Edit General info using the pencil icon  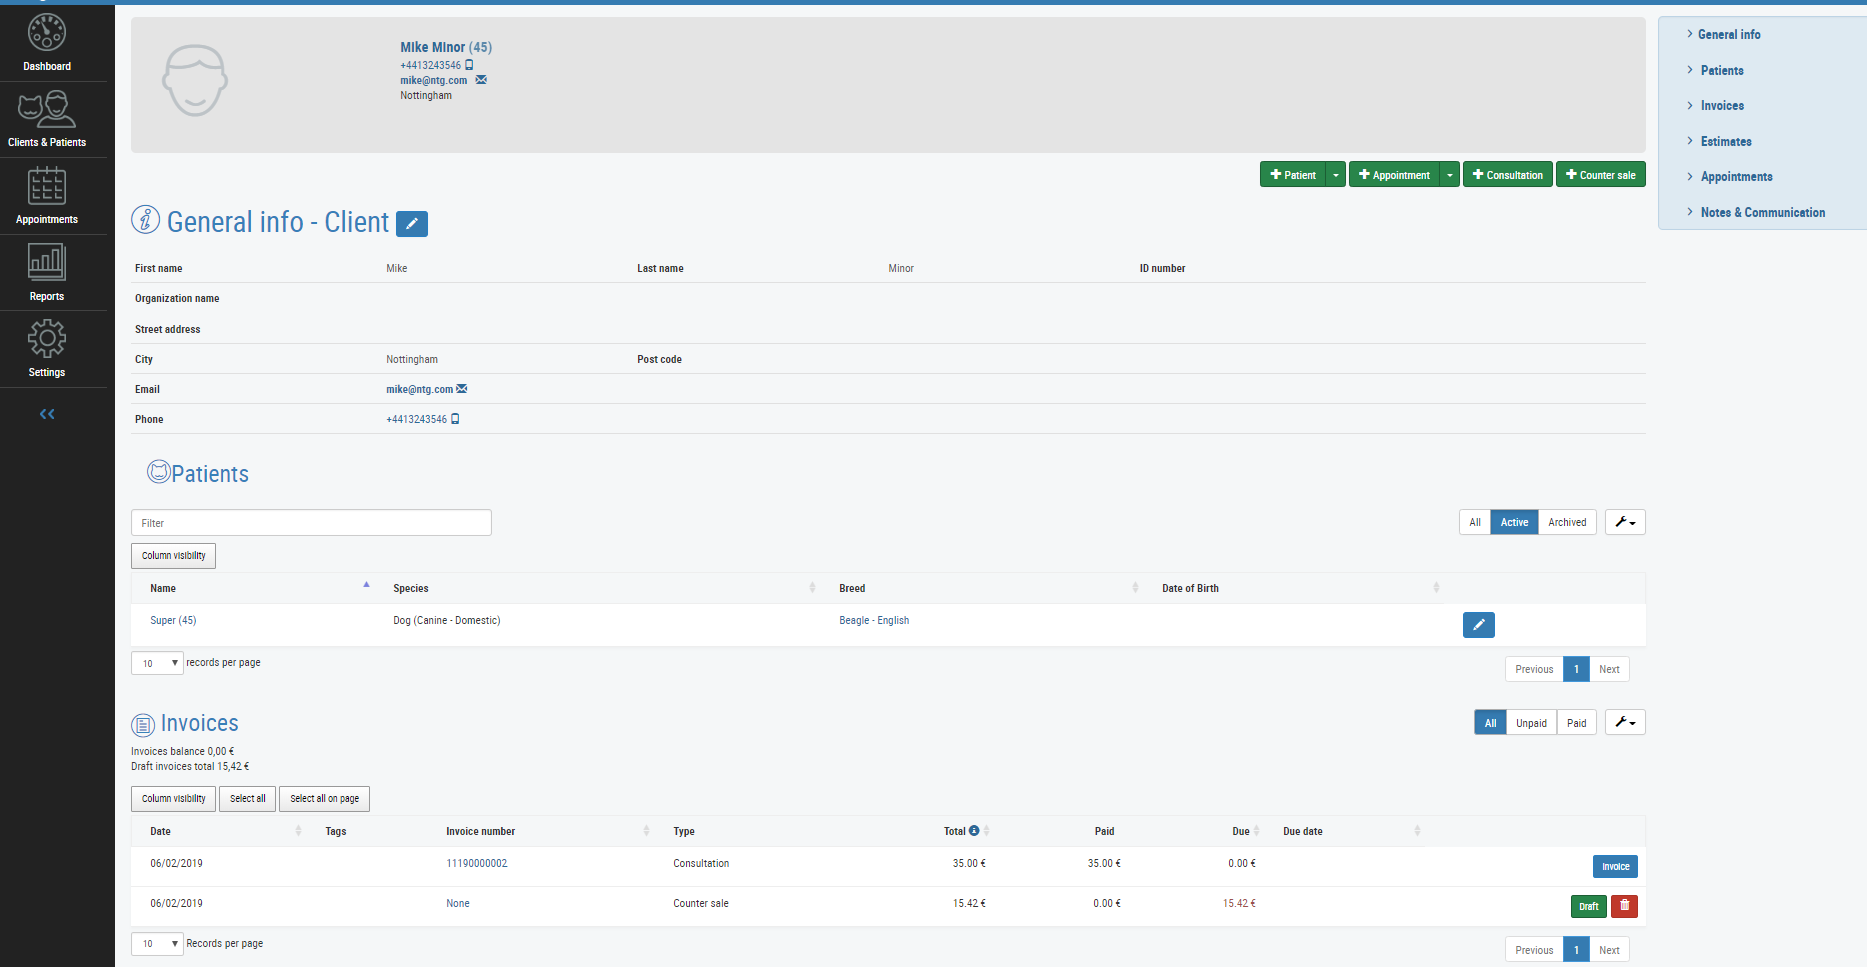(x=411, y=223)
